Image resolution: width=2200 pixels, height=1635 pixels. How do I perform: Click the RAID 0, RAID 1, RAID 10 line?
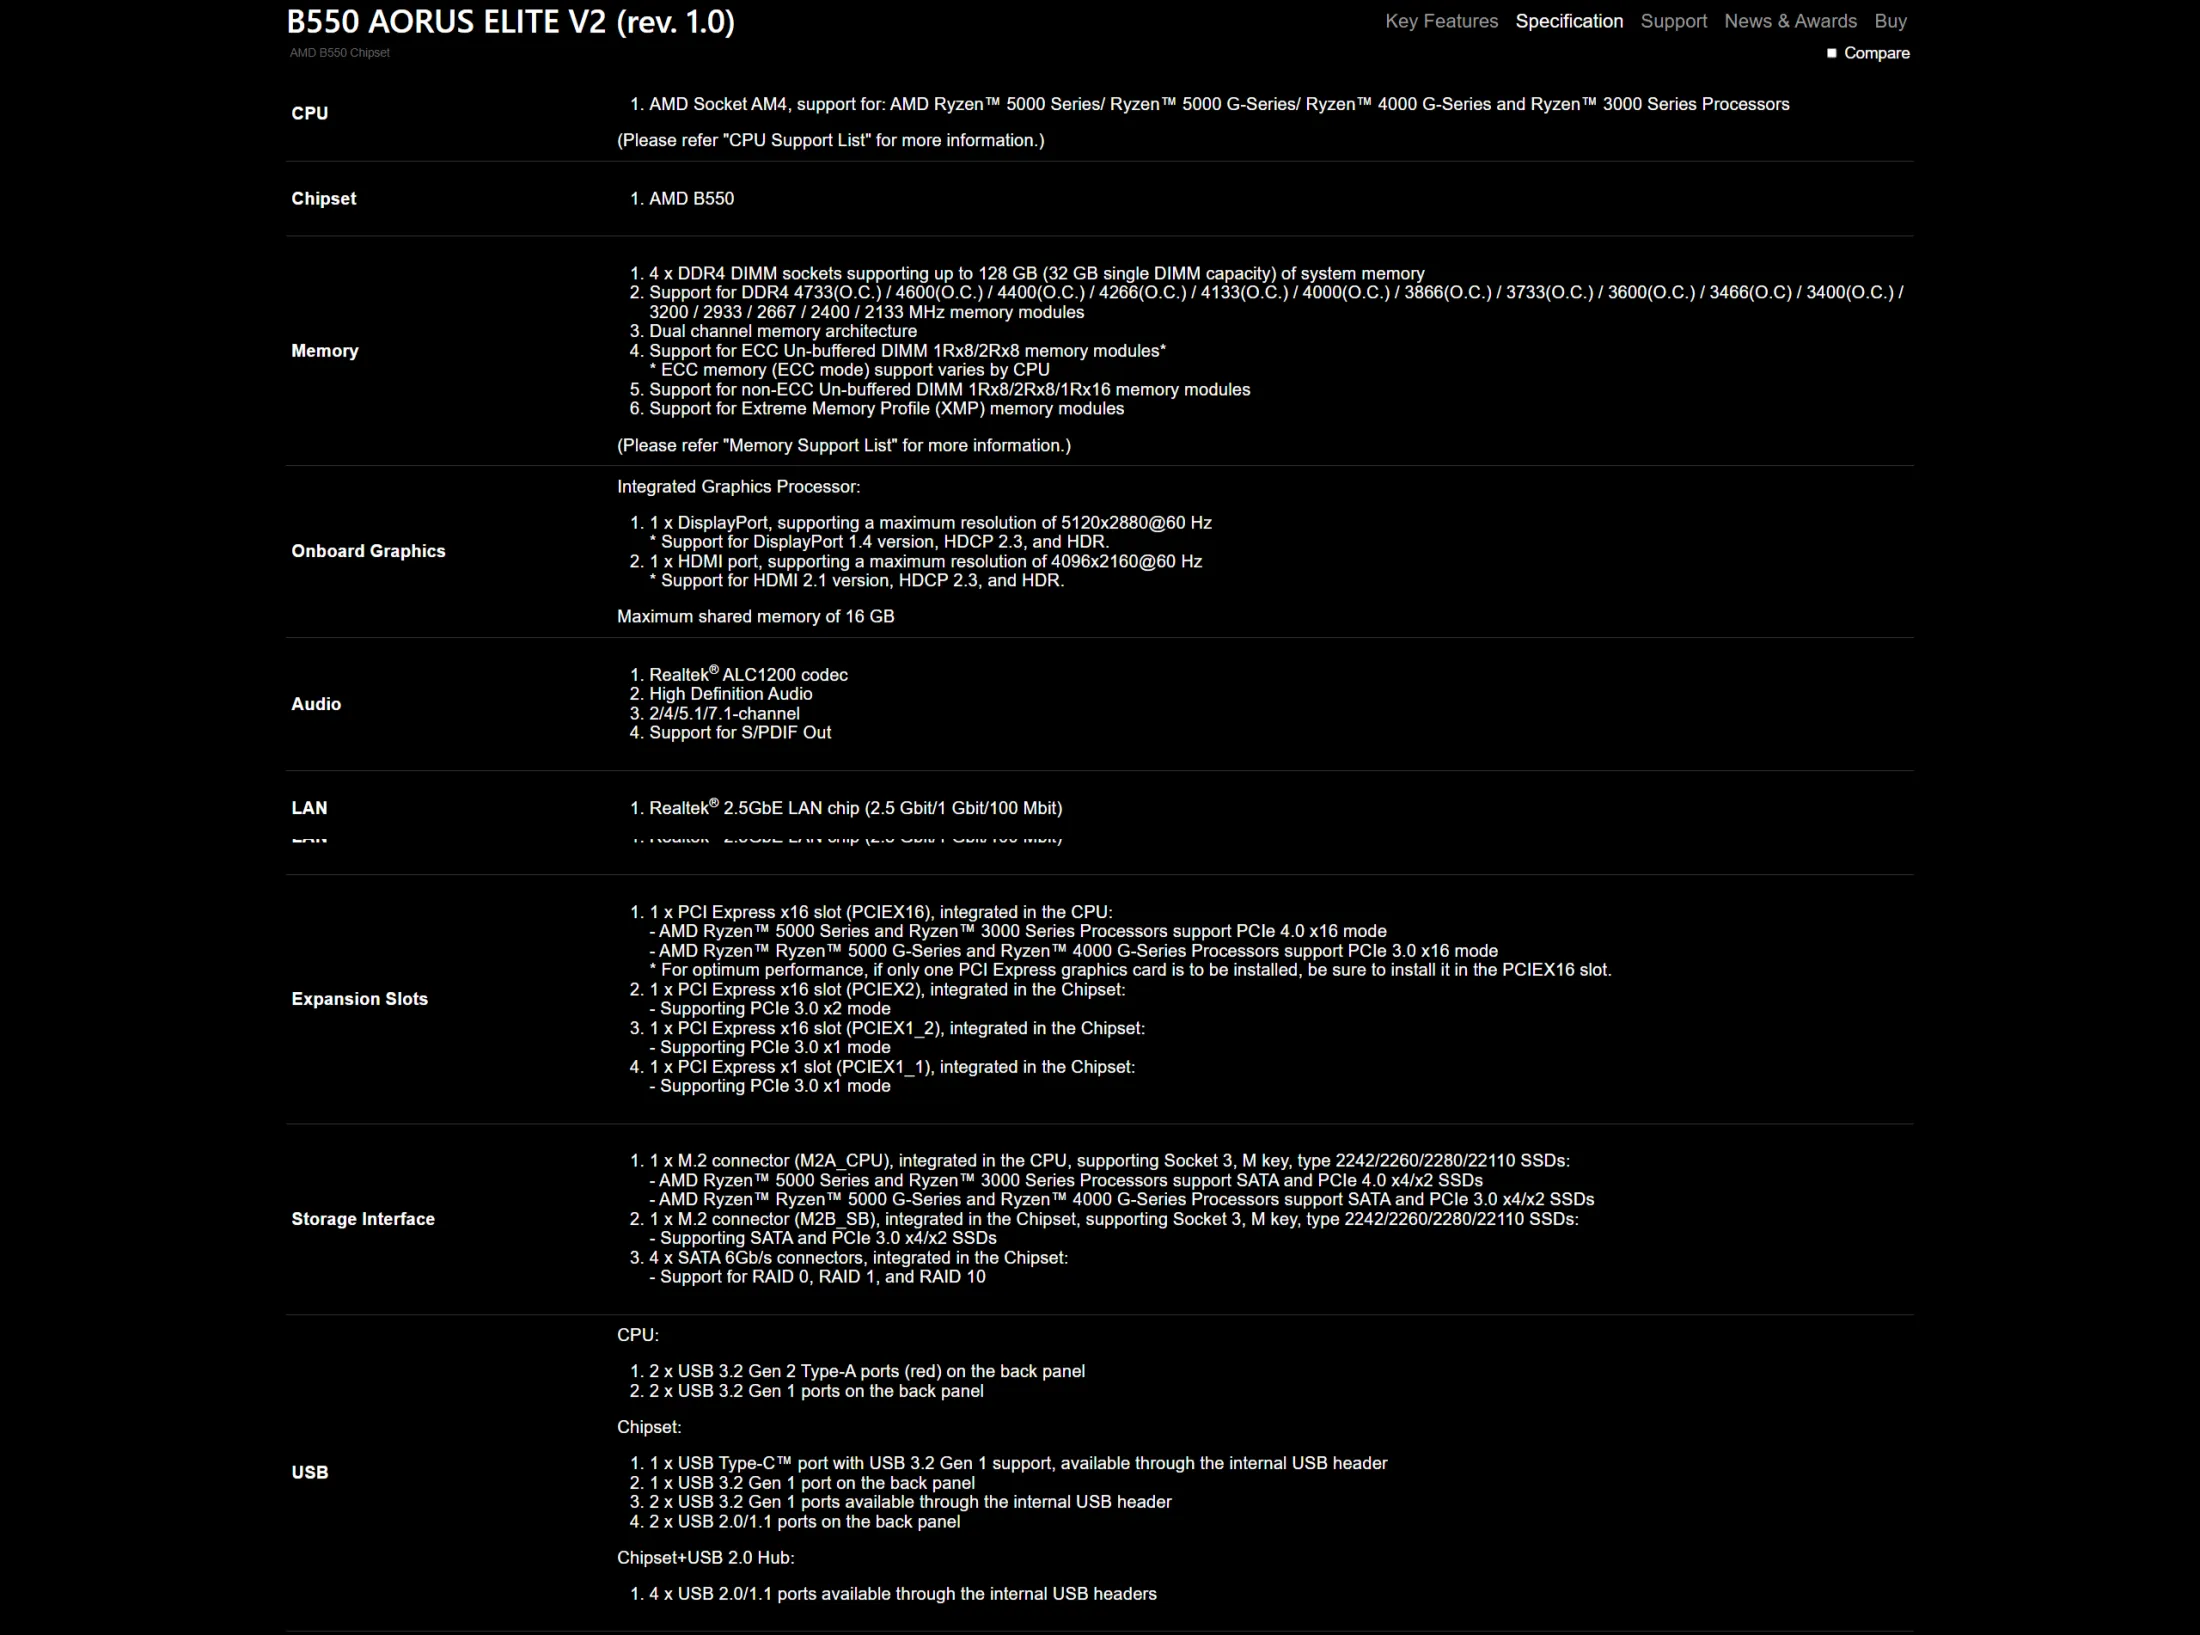pyautogui.click(x=817, y=1277)
